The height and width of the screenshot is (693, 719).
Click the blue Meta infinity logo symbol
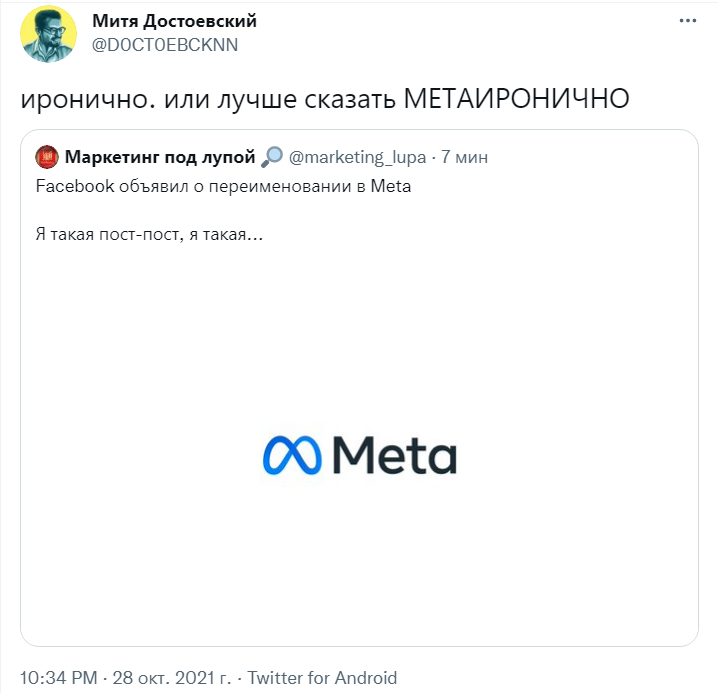[x=288, y=455]
